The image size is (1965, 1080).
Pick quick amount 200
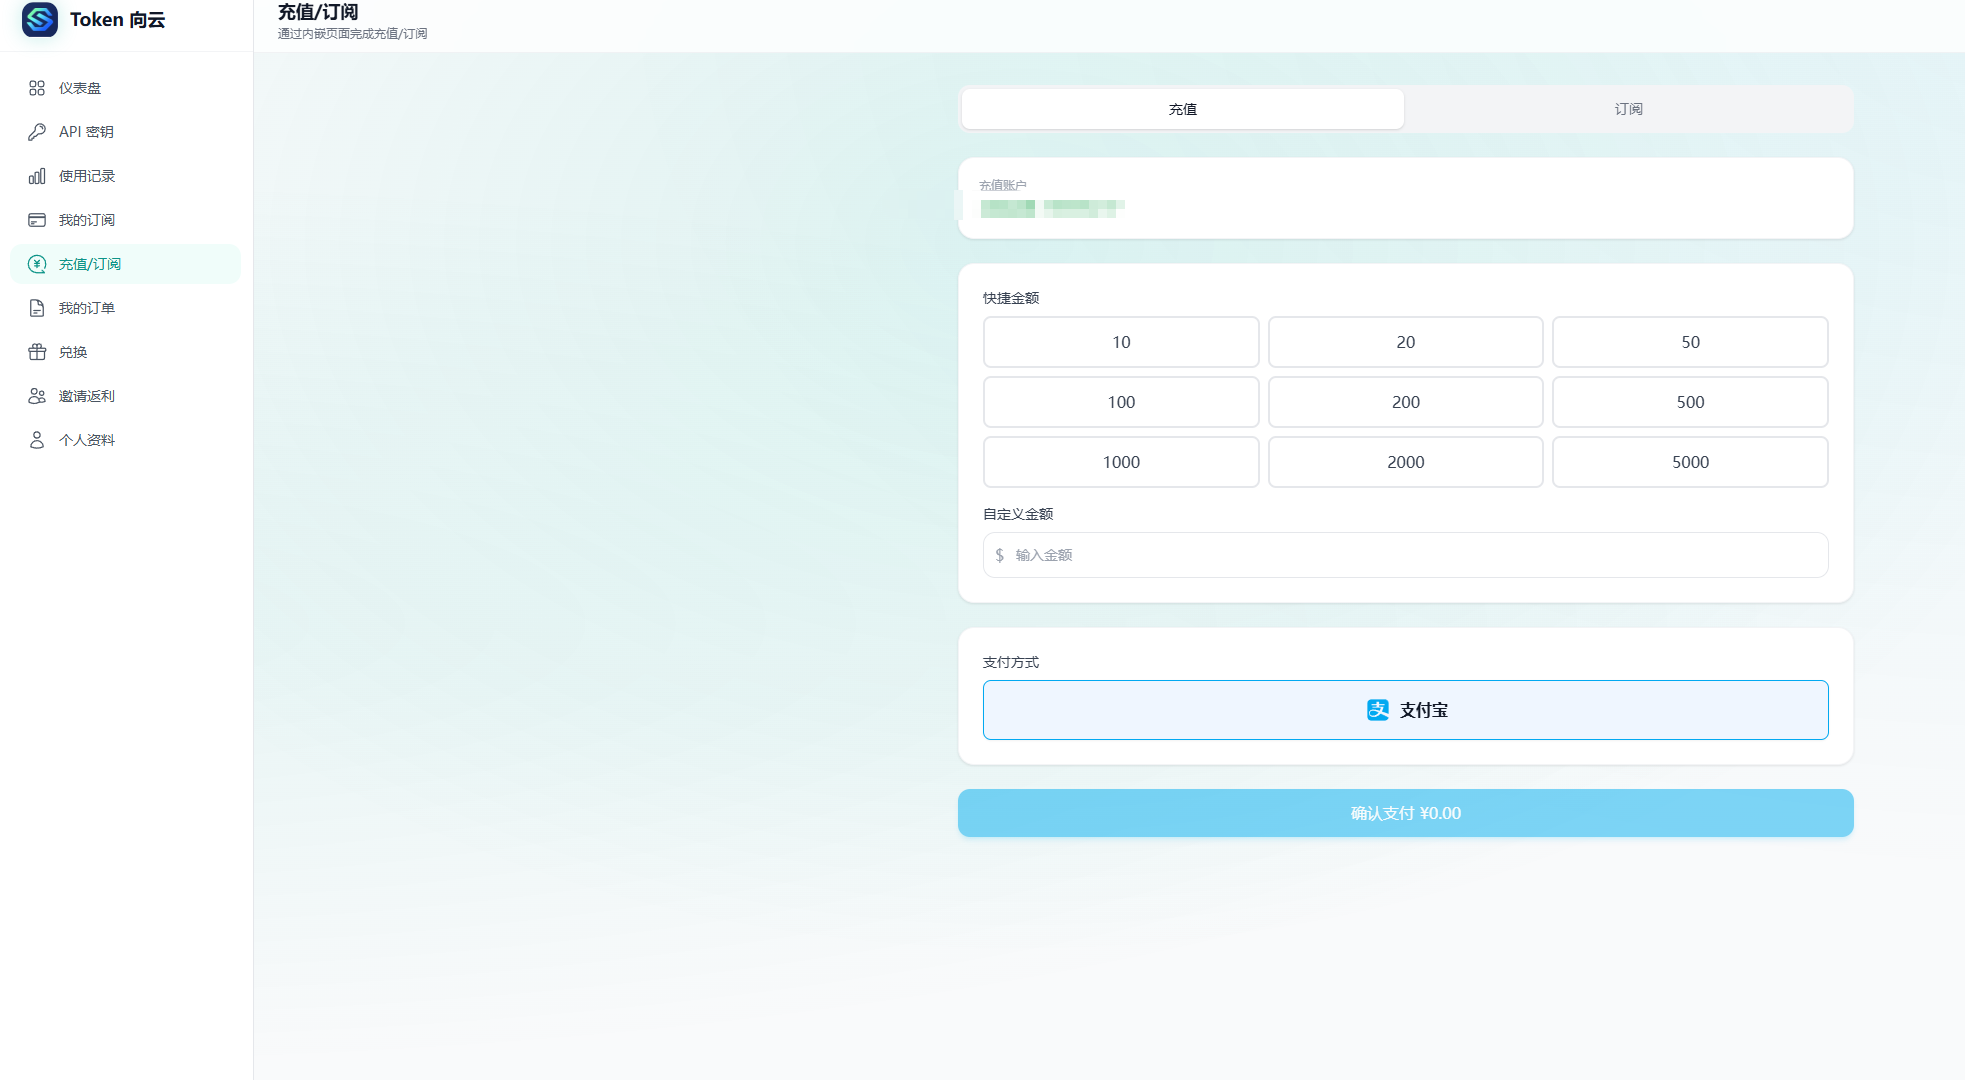coord(1405,402)
